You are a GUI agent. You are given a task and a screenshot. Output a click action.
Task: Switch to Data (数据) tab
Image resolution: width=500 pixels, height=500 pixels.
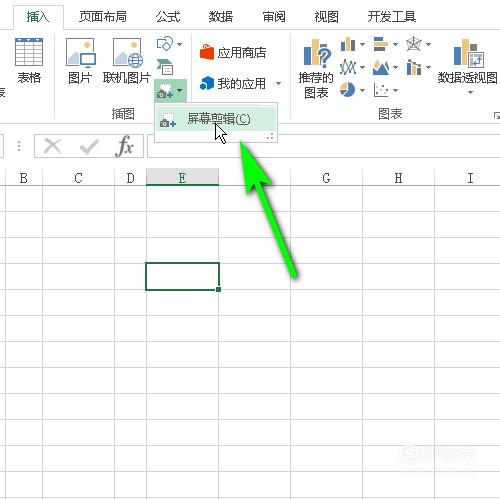click(221, 16)
